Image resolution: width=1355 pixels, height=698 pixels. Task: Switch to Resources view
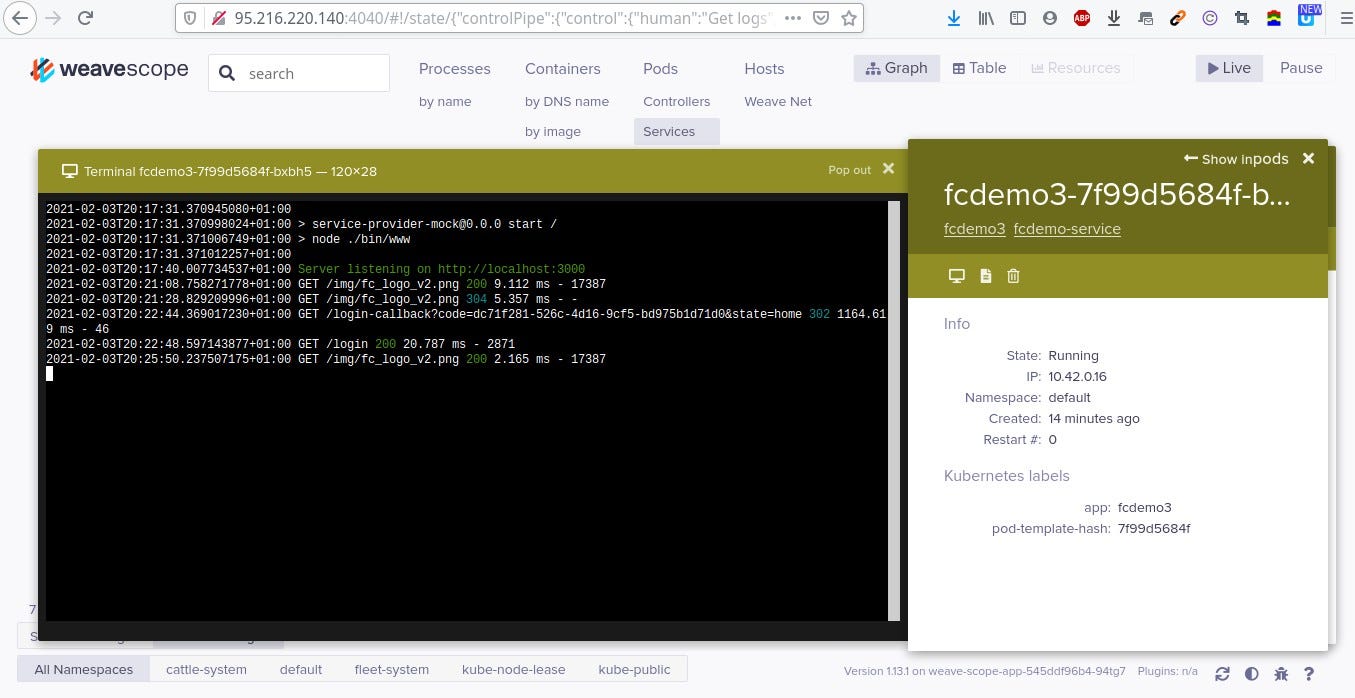pos(1076,68)
